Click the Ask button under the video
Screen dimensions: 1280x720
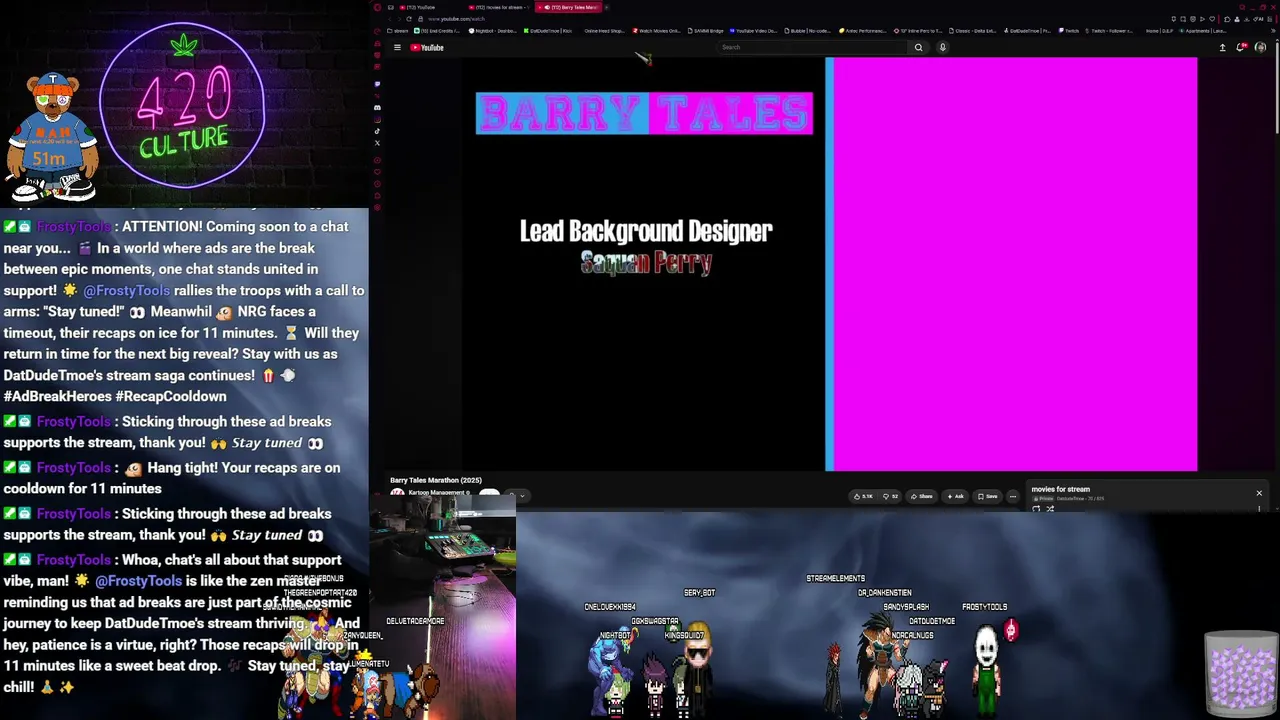click(x=955, y=496)
